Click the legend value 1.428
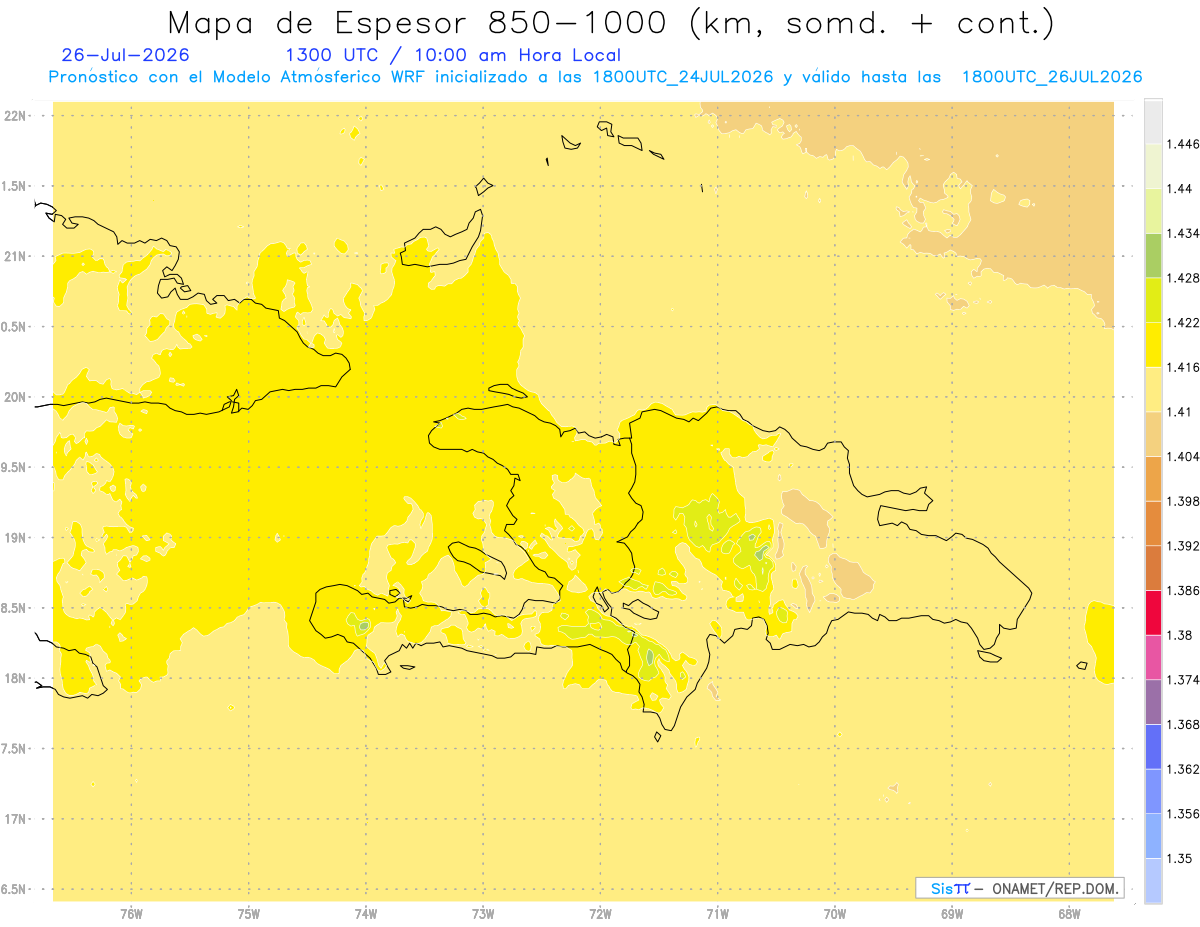The image size is (1200, 927). tap(1183, 278)
